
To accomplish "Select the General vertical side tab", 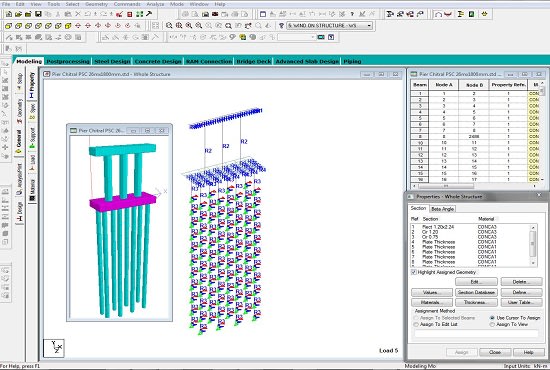I will [x=19, y=141].
